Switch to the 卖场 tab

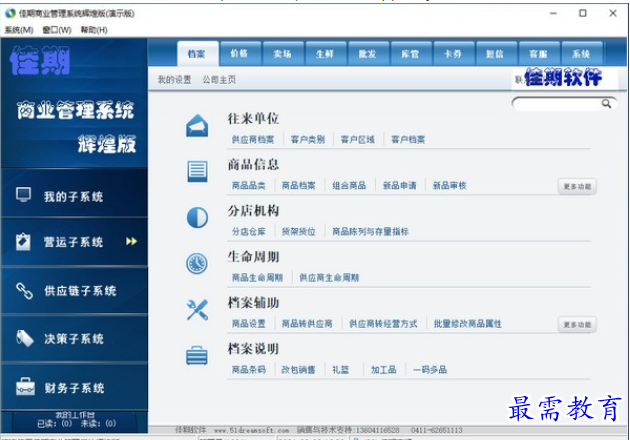(282, 54)
